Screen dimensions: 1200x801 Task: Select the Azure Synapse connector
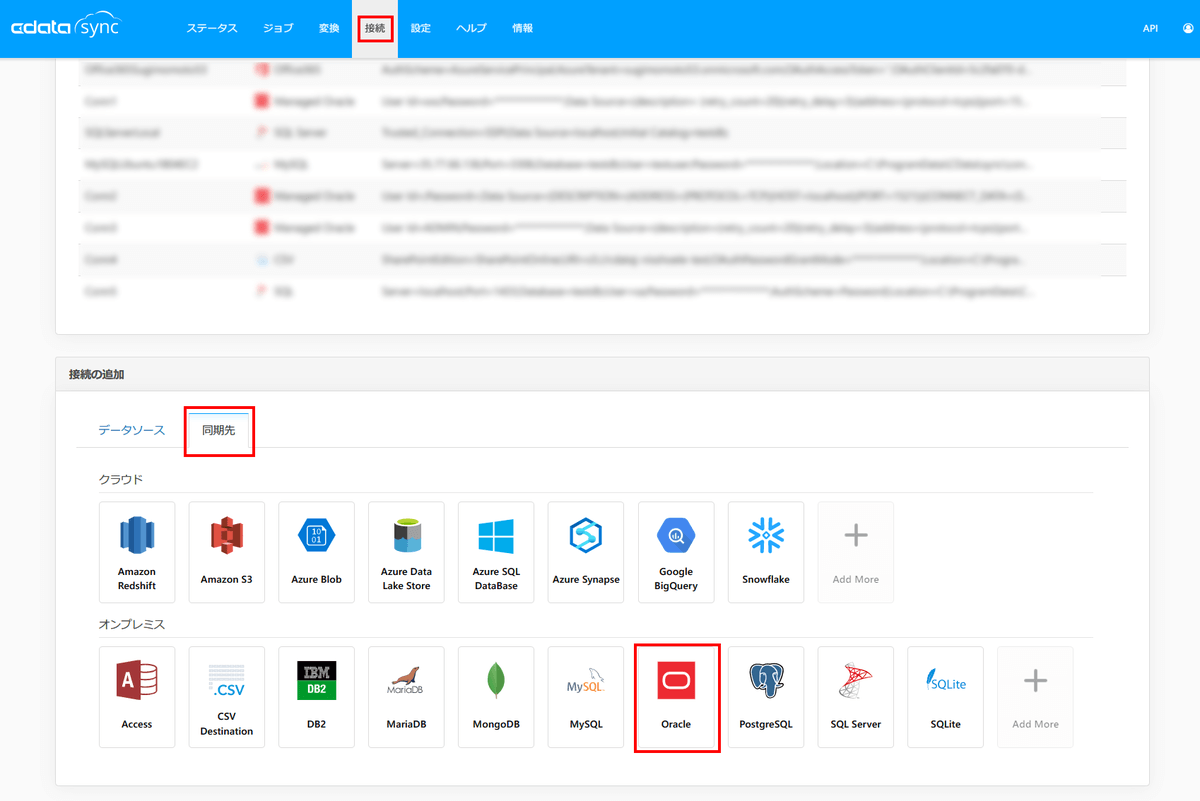pos(586,552)
